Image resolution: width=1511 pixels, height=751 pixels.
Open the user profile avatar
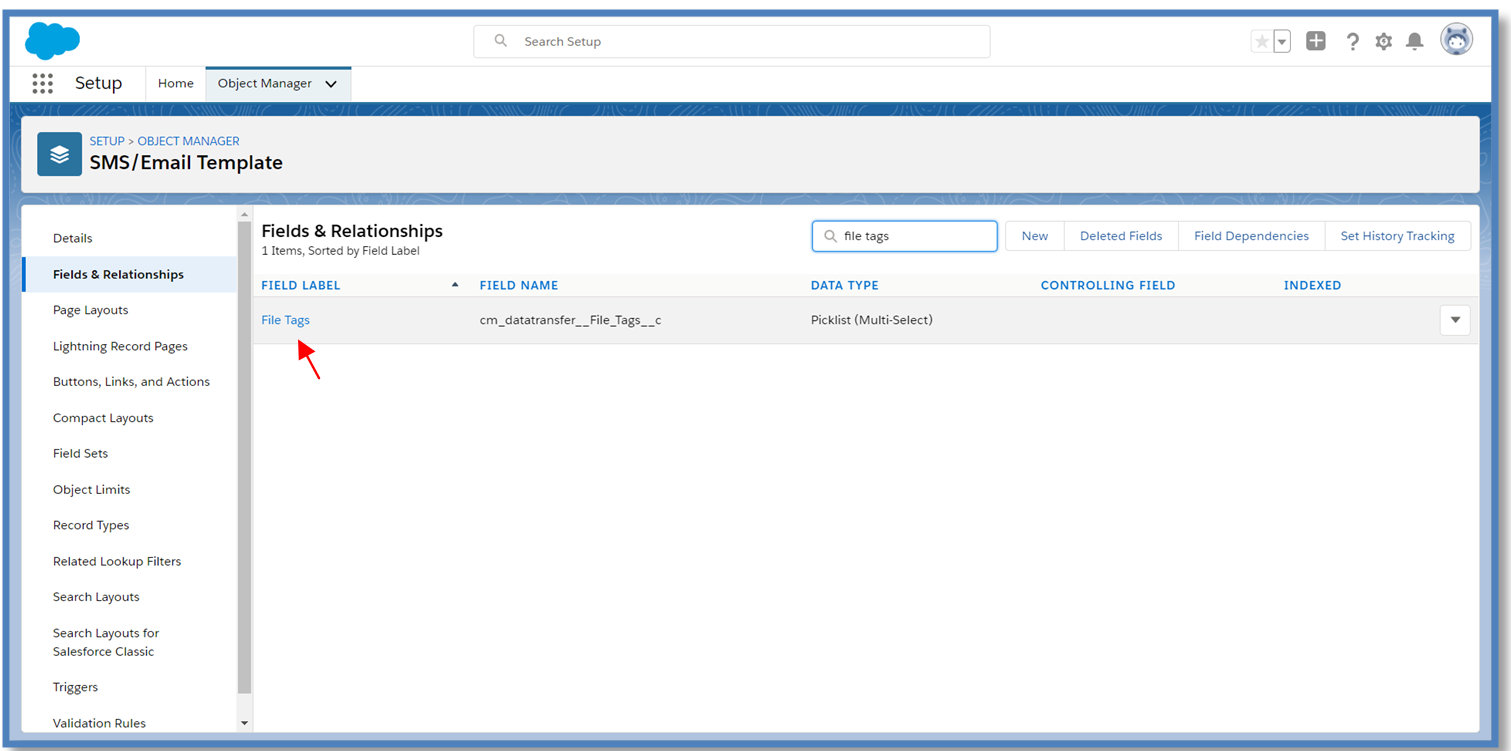click(x=1456, y=40)
